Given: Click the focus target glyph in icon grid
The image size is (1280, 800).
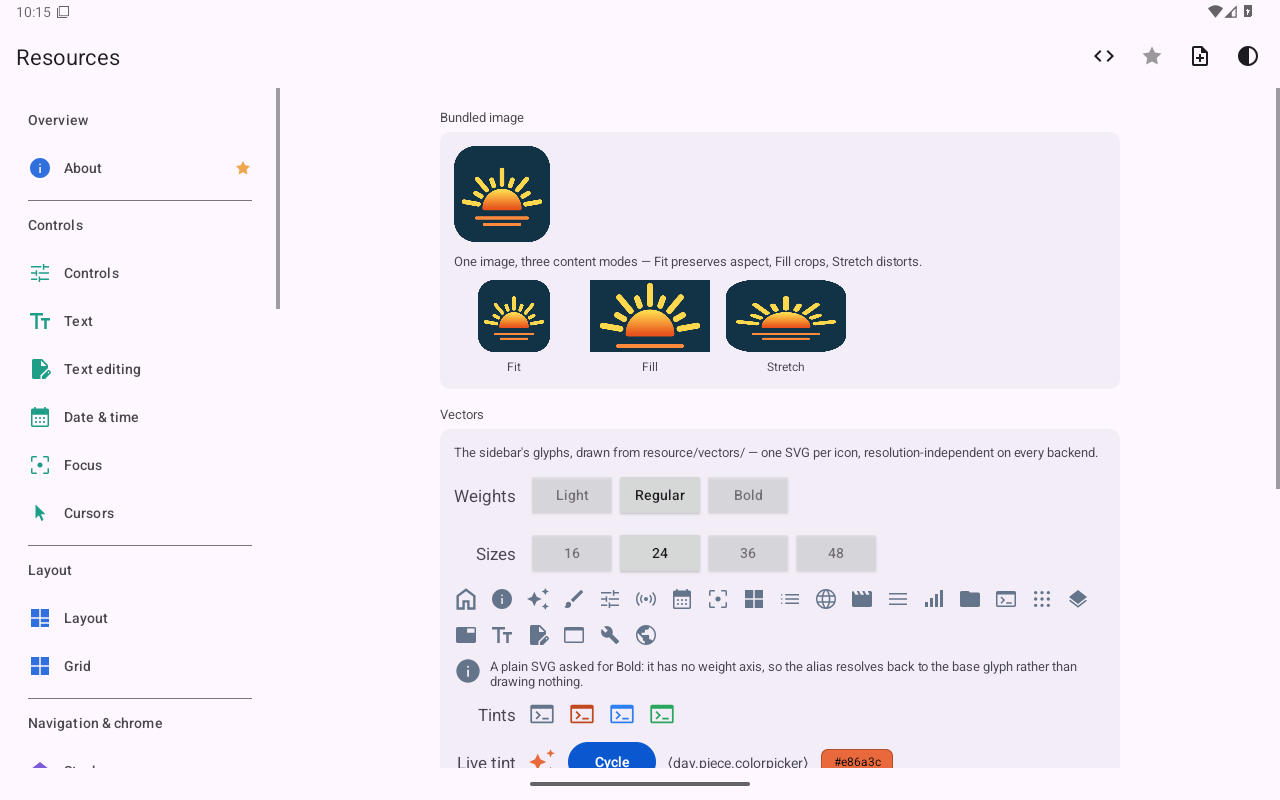Looking at the screenshot, I should click(x=718, y=599).
